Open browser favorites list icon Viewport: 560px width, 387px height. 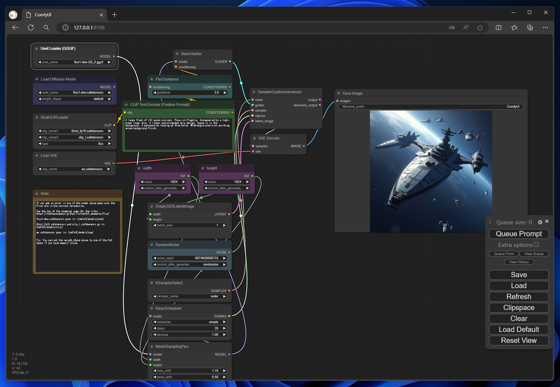pyautogui.click(x=514, y=27)
